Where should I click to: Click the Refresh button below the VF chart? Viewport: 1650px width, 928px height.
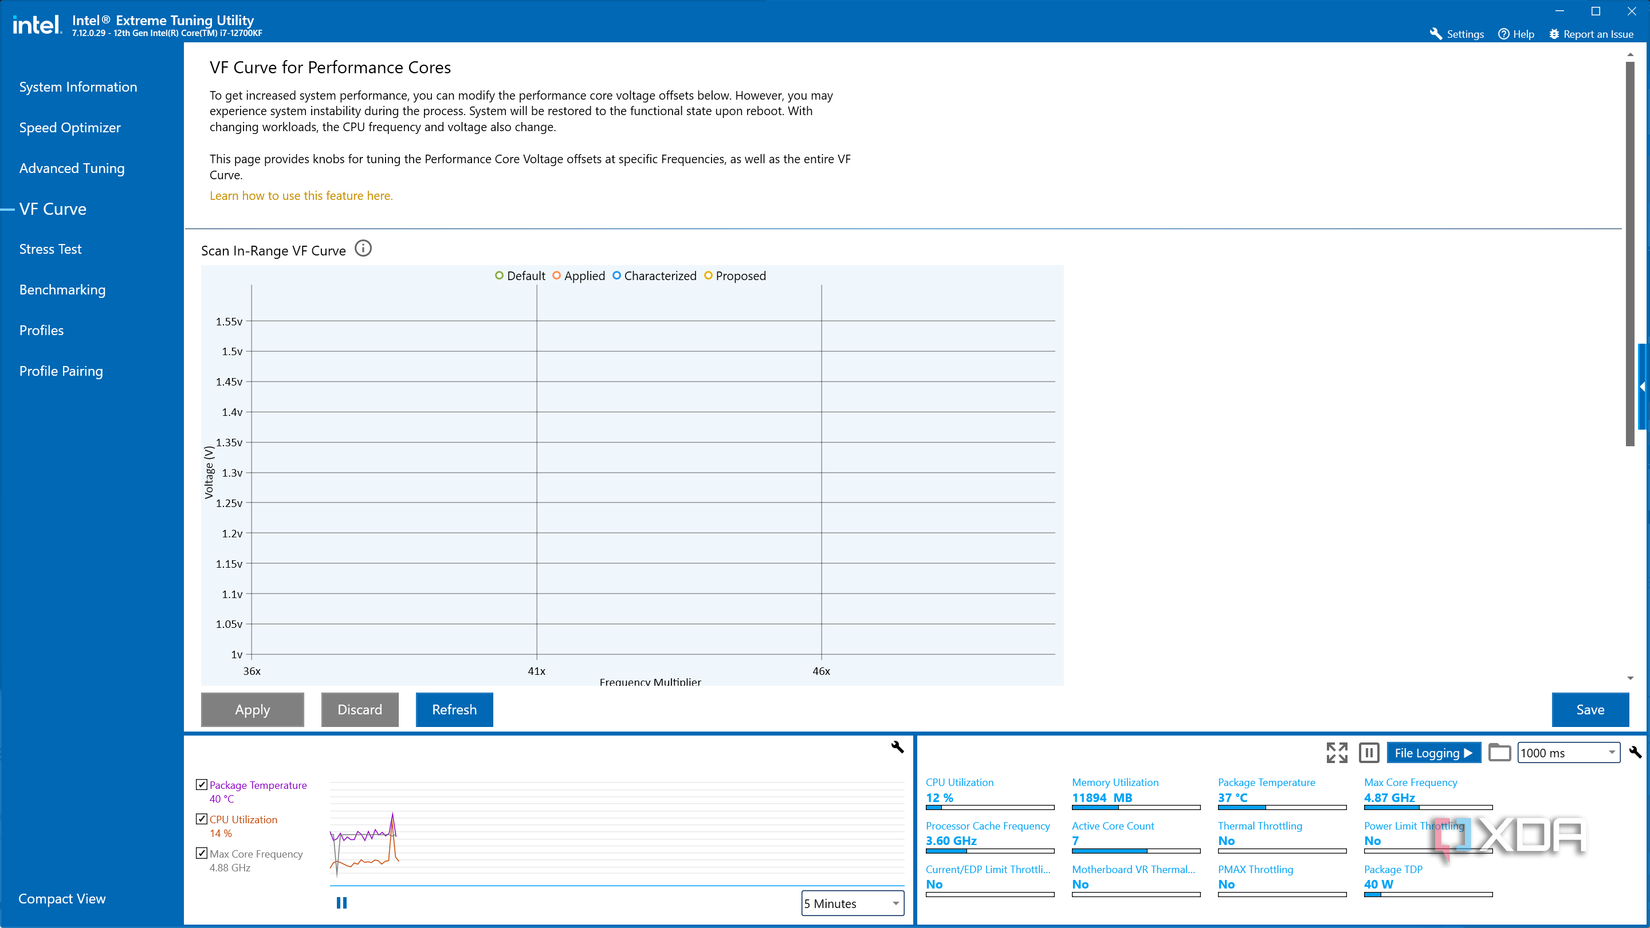pyautogui.click(x=454, y=709)
